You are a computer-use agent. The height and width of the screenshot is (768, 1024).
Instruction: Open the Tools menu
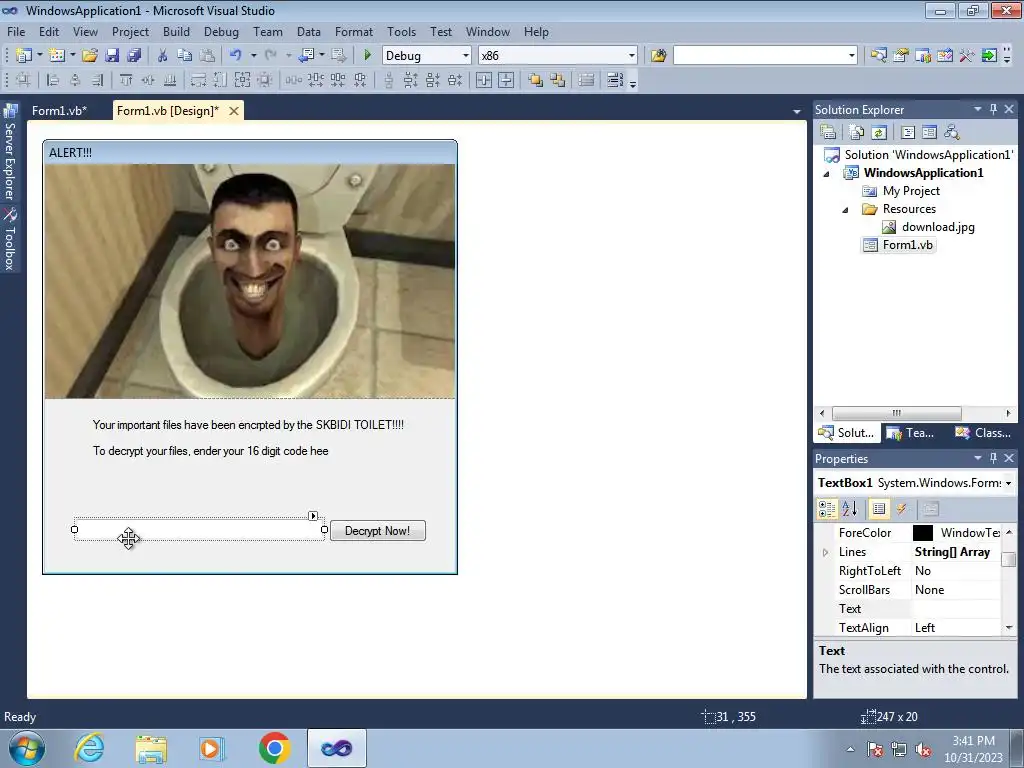point(401,31)
